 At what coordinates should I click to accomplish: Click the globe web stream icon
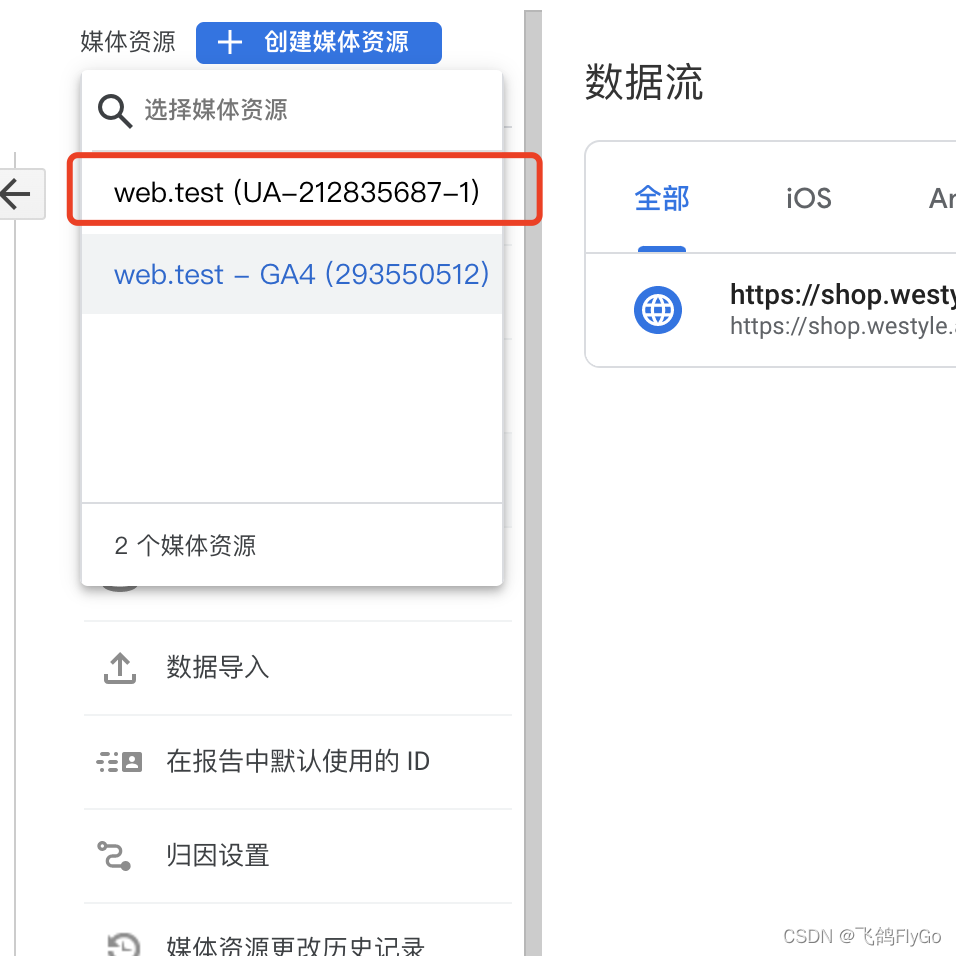pos(658,310)
